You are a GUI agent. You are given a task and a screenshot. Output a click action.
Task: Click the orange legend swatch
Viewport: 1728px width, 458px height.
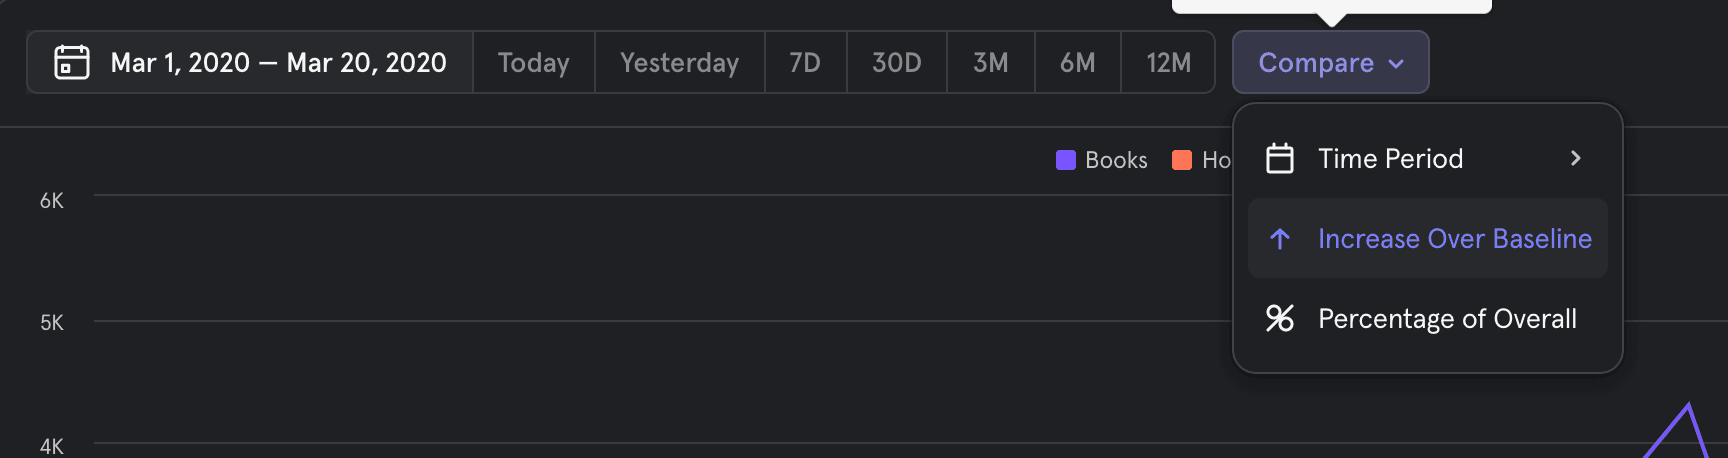click(1182, 160)
